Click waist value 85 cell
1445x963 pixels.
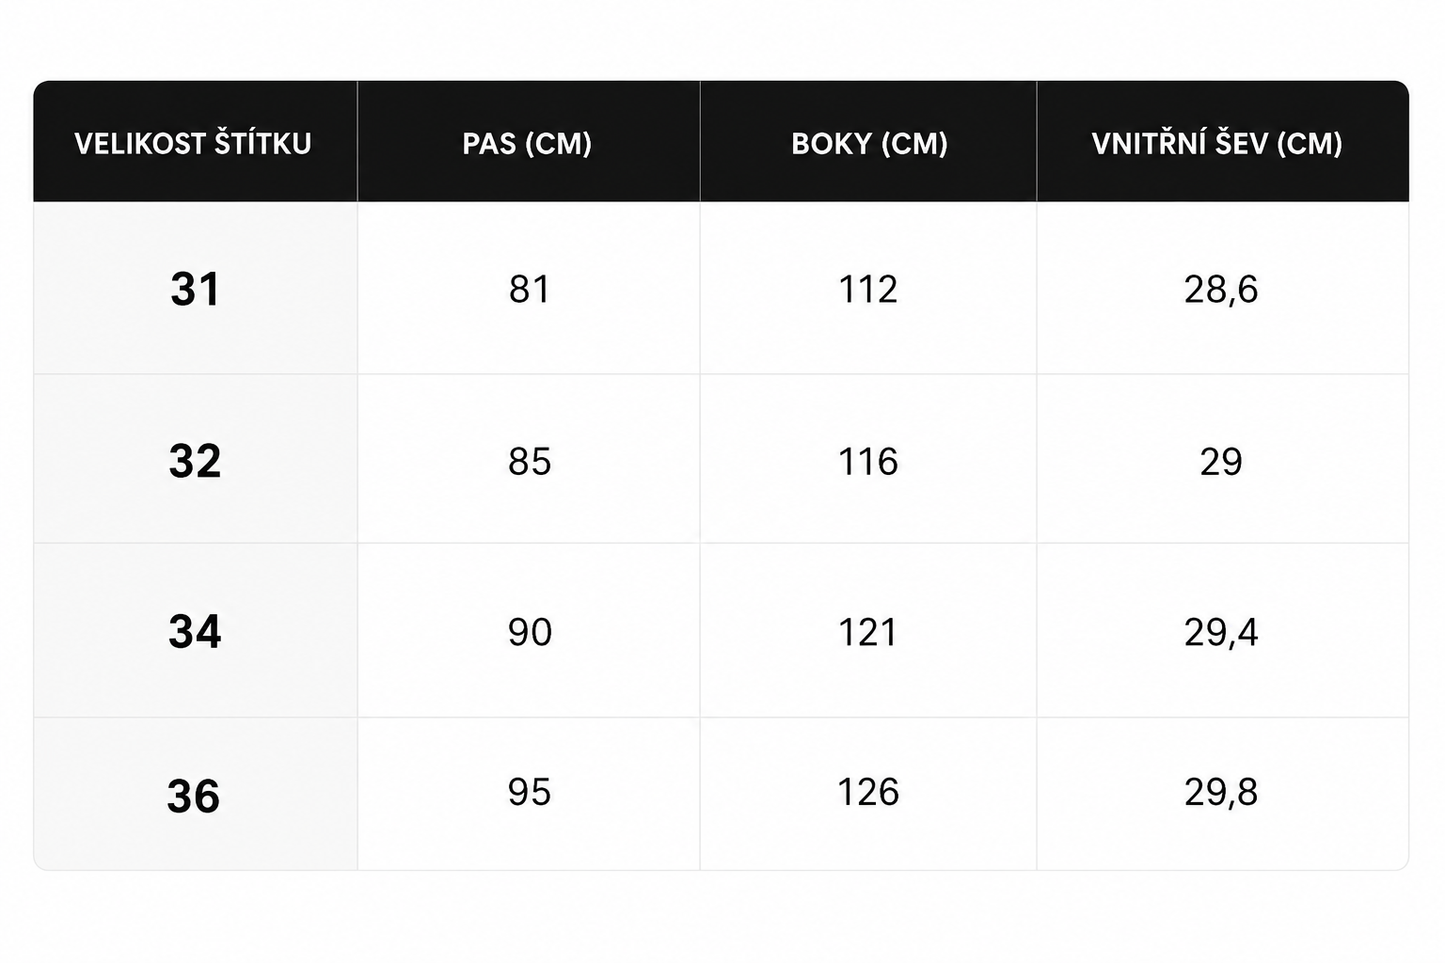click(528, 460)
